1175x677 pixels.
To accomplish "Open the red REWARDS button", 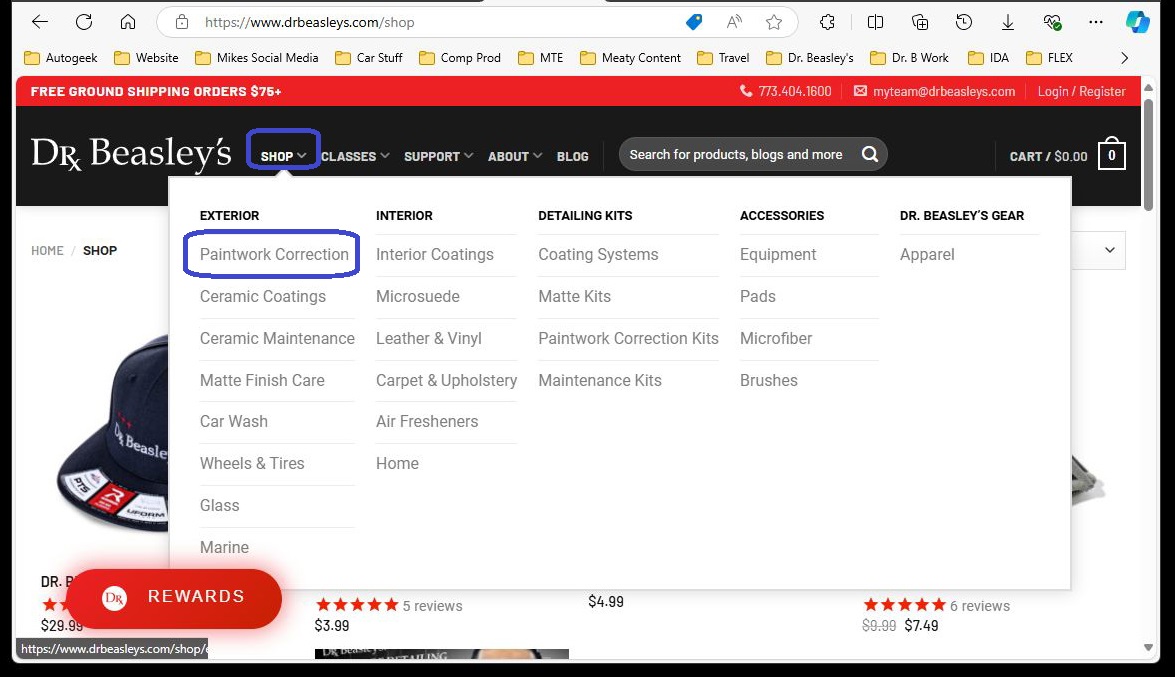I will [174, 597].
